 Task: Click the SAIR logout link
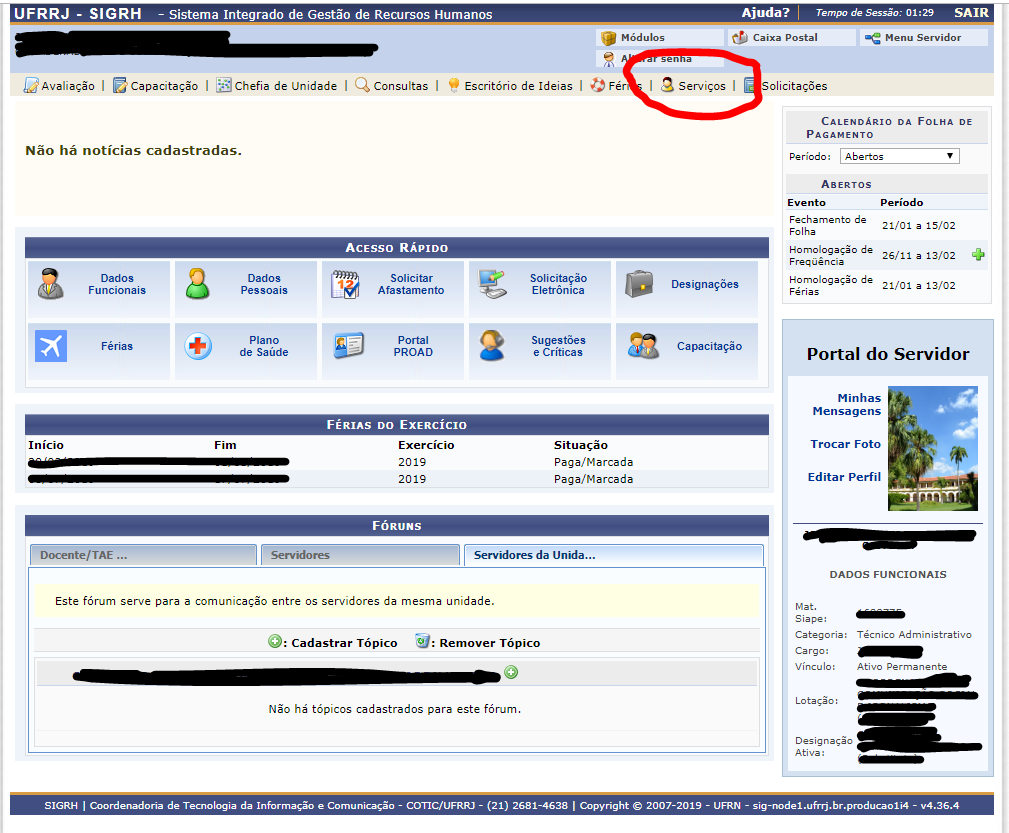[971, 13]
